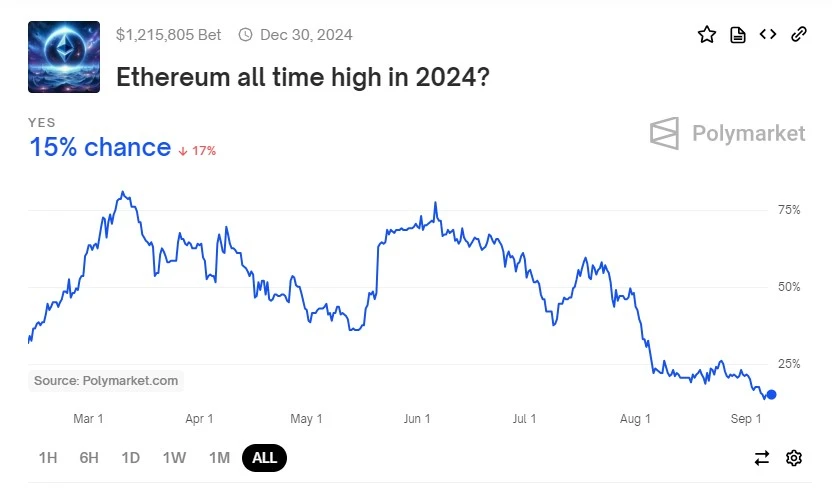Select the 1H time range
Viewport: 832px width, 504px height.
coord(48,458)
